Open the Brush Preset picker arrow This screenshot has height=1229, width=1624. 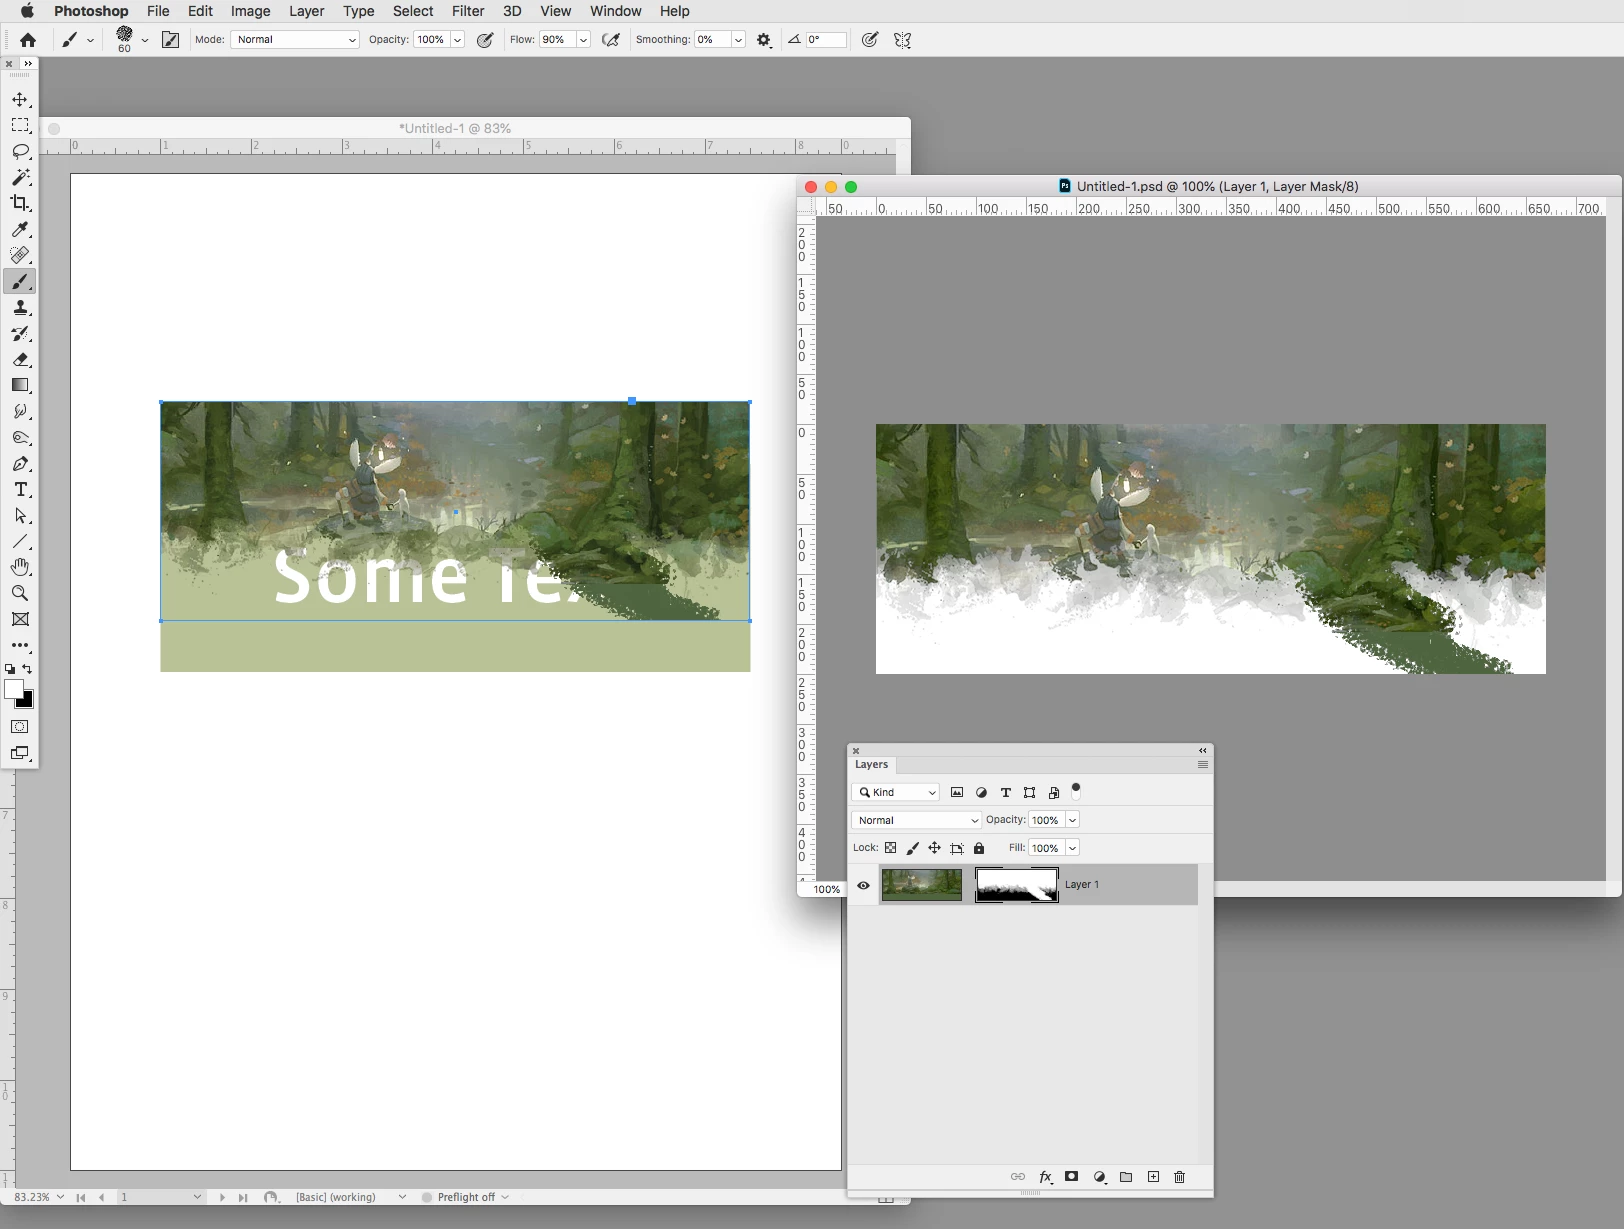pos(145,40)
